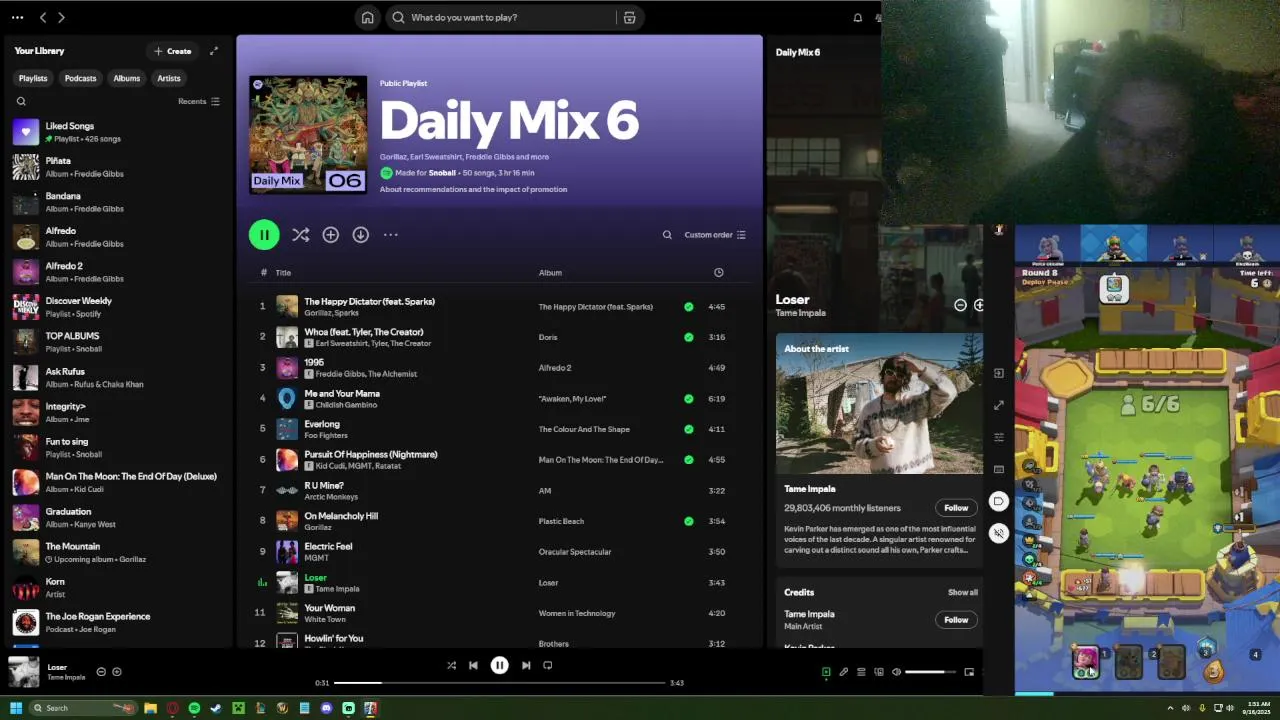
Task: Open more options ellipsis for Daily Mix 6
Action: (x=390, y=235)
